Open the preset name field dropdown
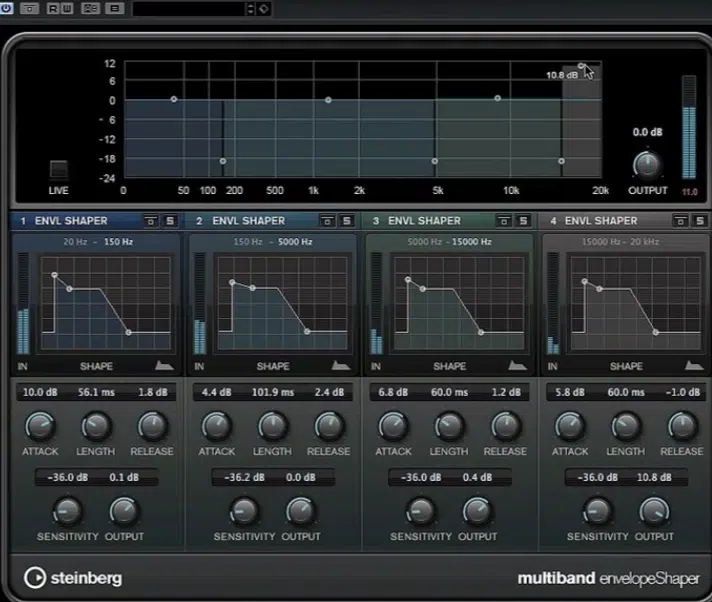The height and width of the screenshot is (602, 712). click(x=189, y=9)
